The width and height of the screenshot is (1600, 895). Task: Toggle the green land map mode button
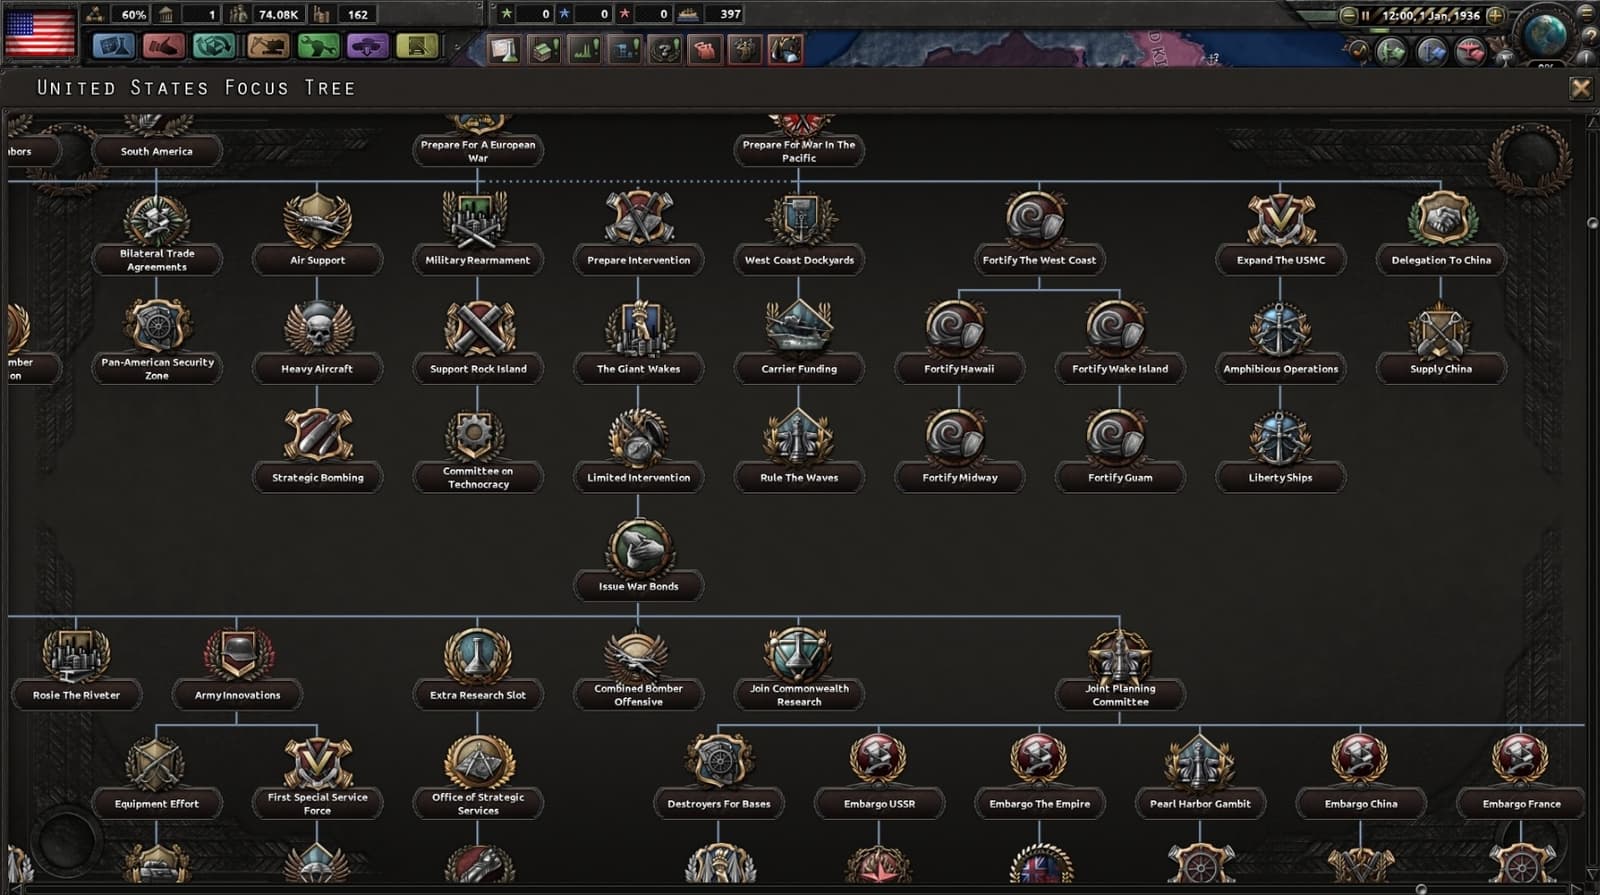[1391, 50]
